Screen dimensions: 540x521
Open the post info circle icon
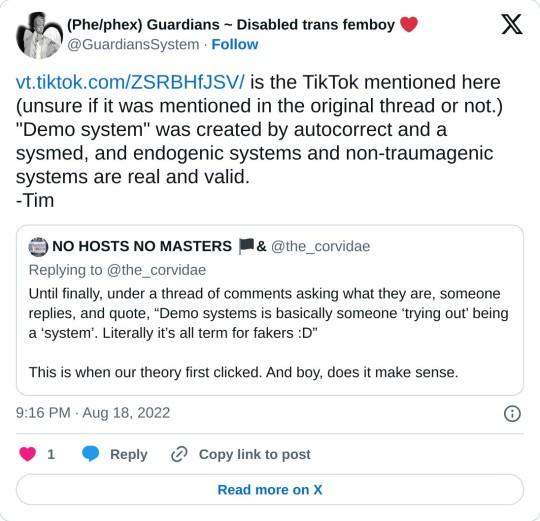512,413
